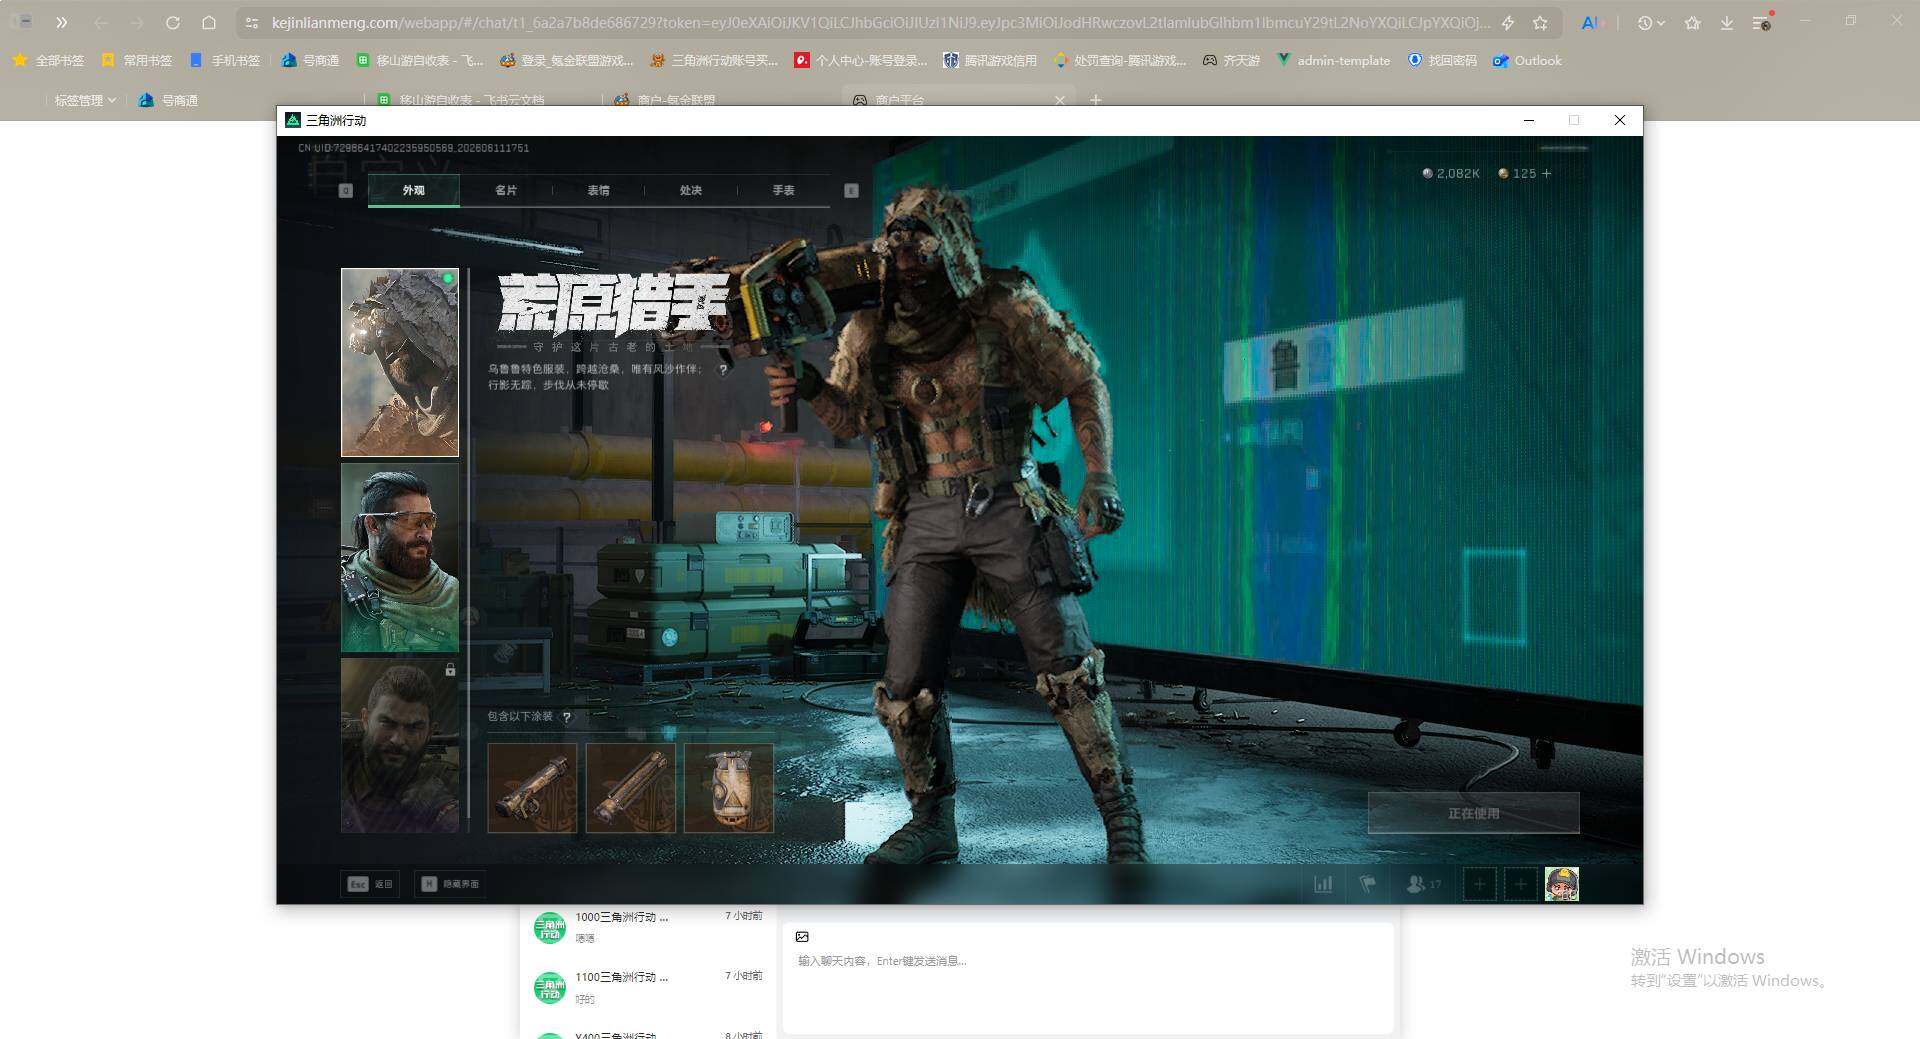
Task: Close the 商户平台 browser tab
Action: point(1060,100)
